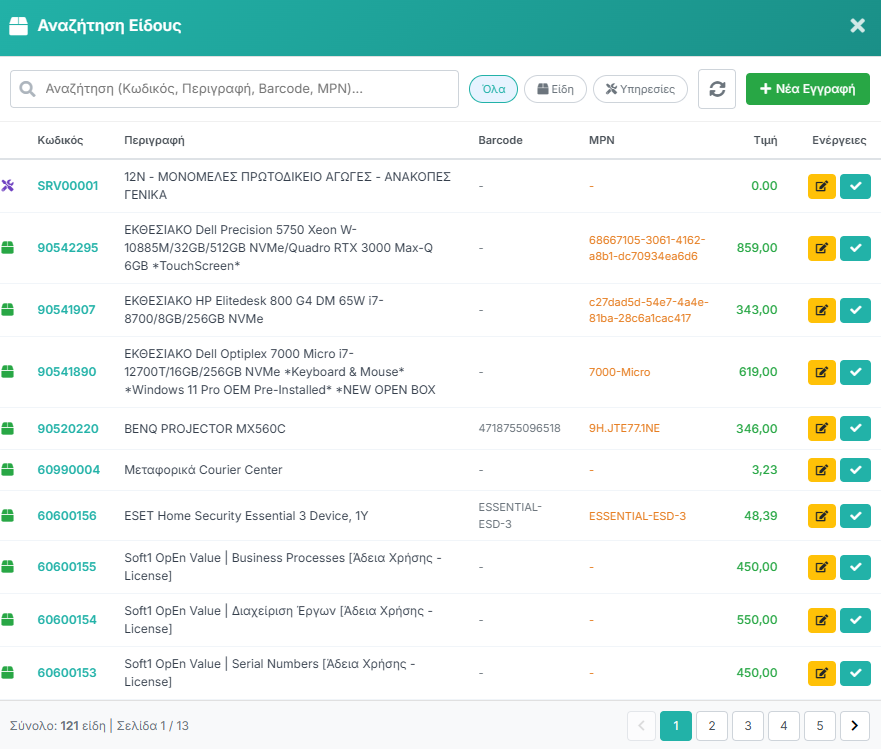881x749 pixels.
Task: Select item 60600154 with checkmark button
Action: (x=855, y=620)
